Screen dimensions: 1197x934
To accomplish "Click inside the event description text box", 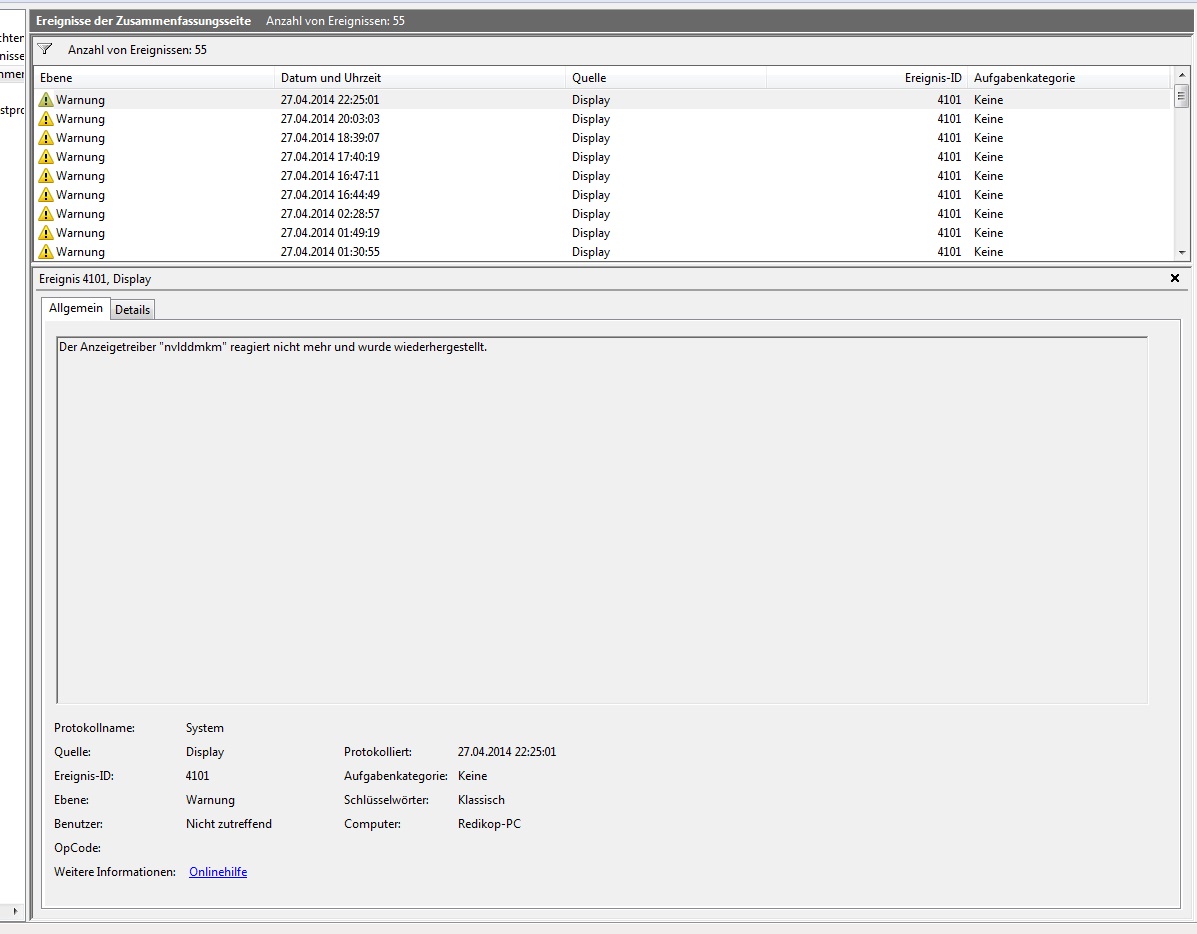I will point(602,519).
